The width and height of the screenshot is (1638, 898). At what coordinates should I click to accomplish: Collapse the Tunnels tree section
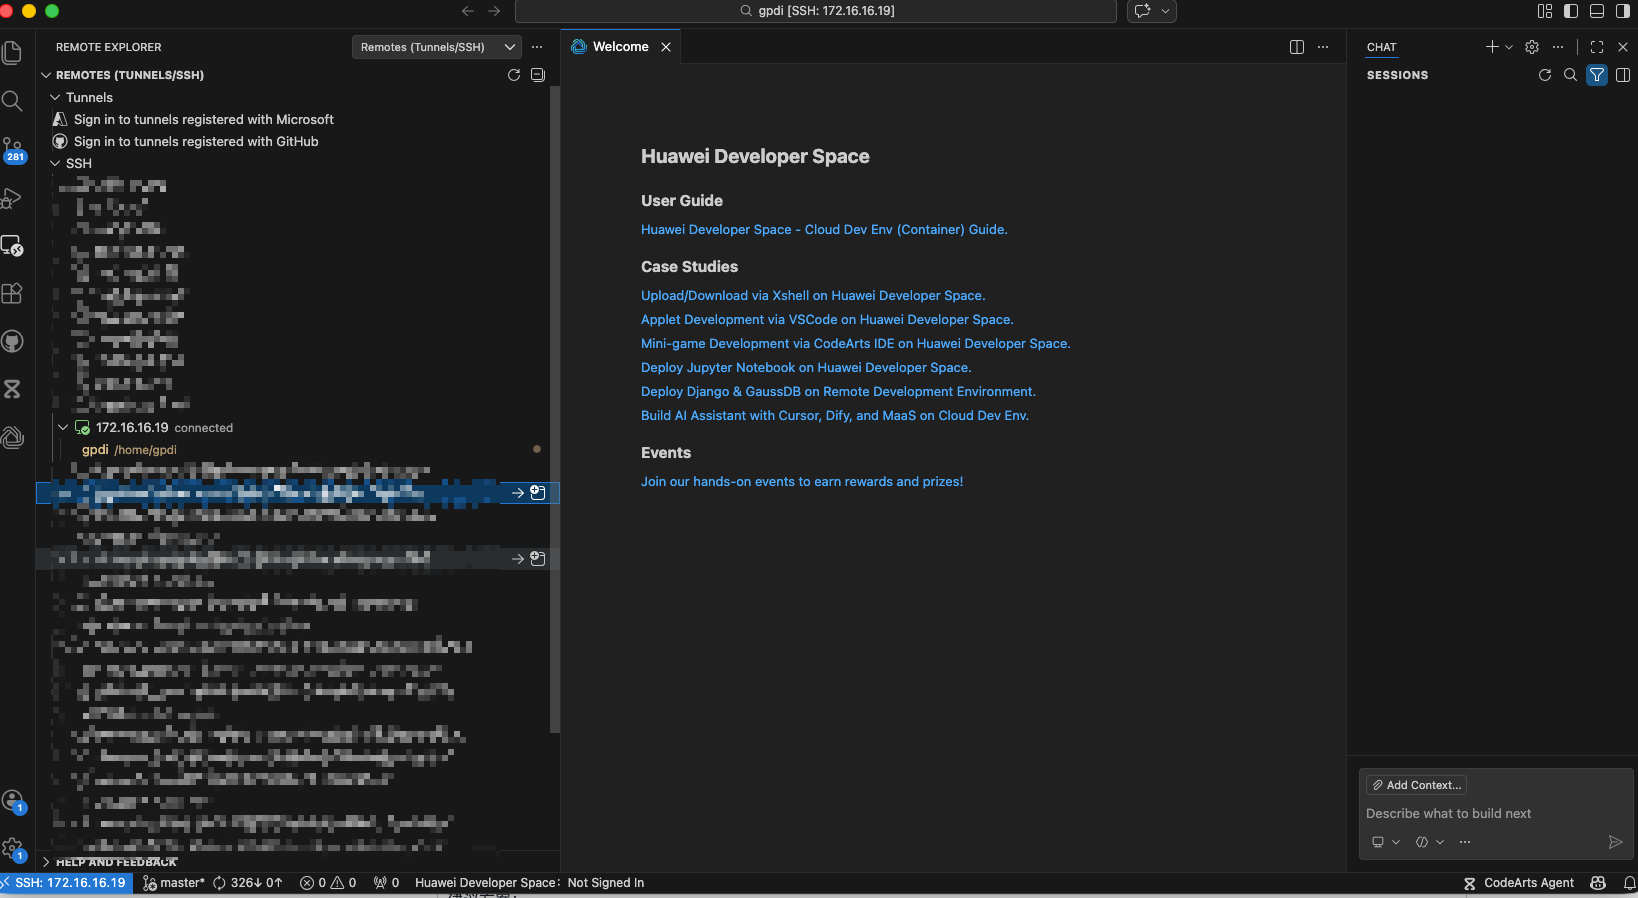coord(56,97)
